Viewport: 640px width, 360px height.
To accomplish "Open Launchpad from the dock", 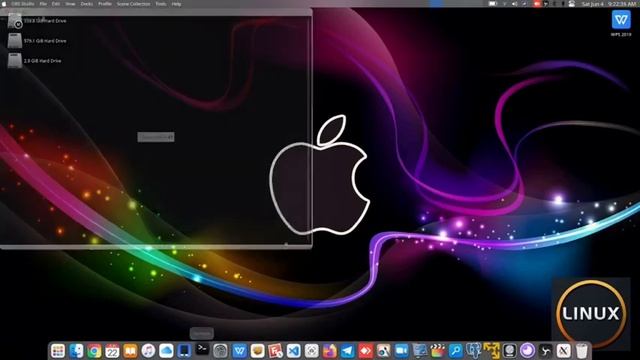I will [58, 351].
